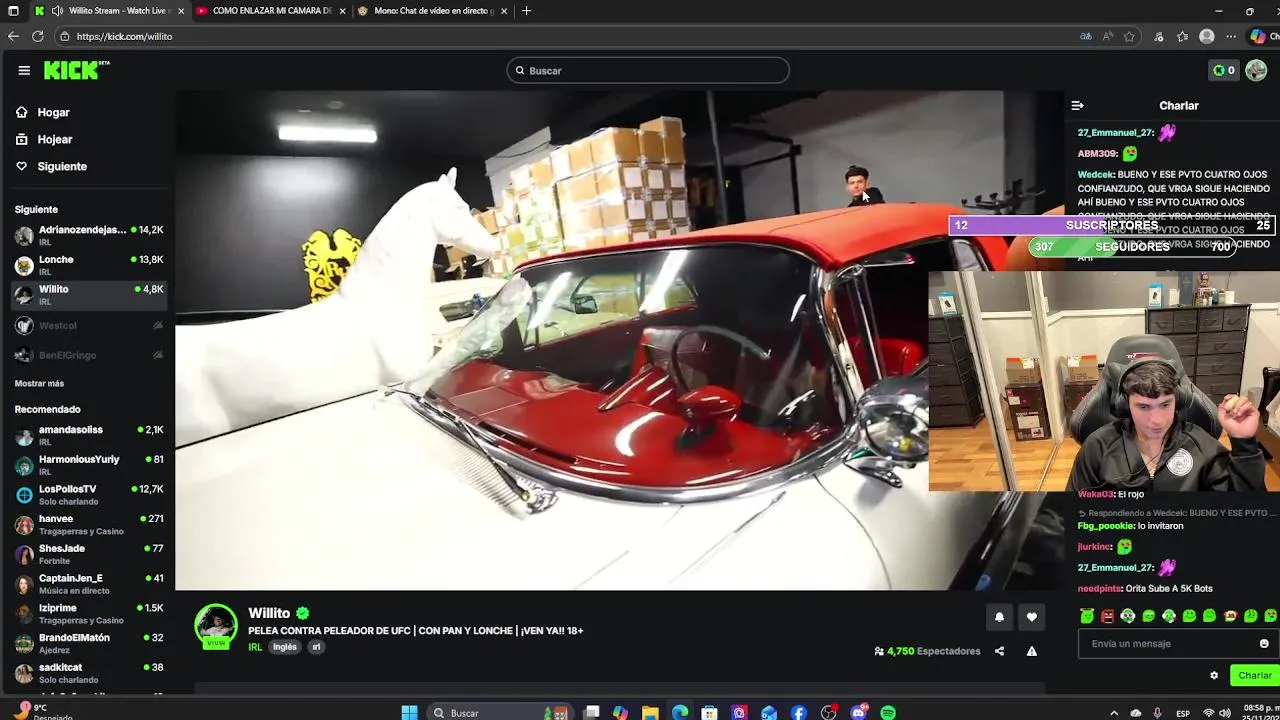Viewport: 1280px width, 720px height.
Task: Open the Windows Start menu
Action: pos(409,712)
